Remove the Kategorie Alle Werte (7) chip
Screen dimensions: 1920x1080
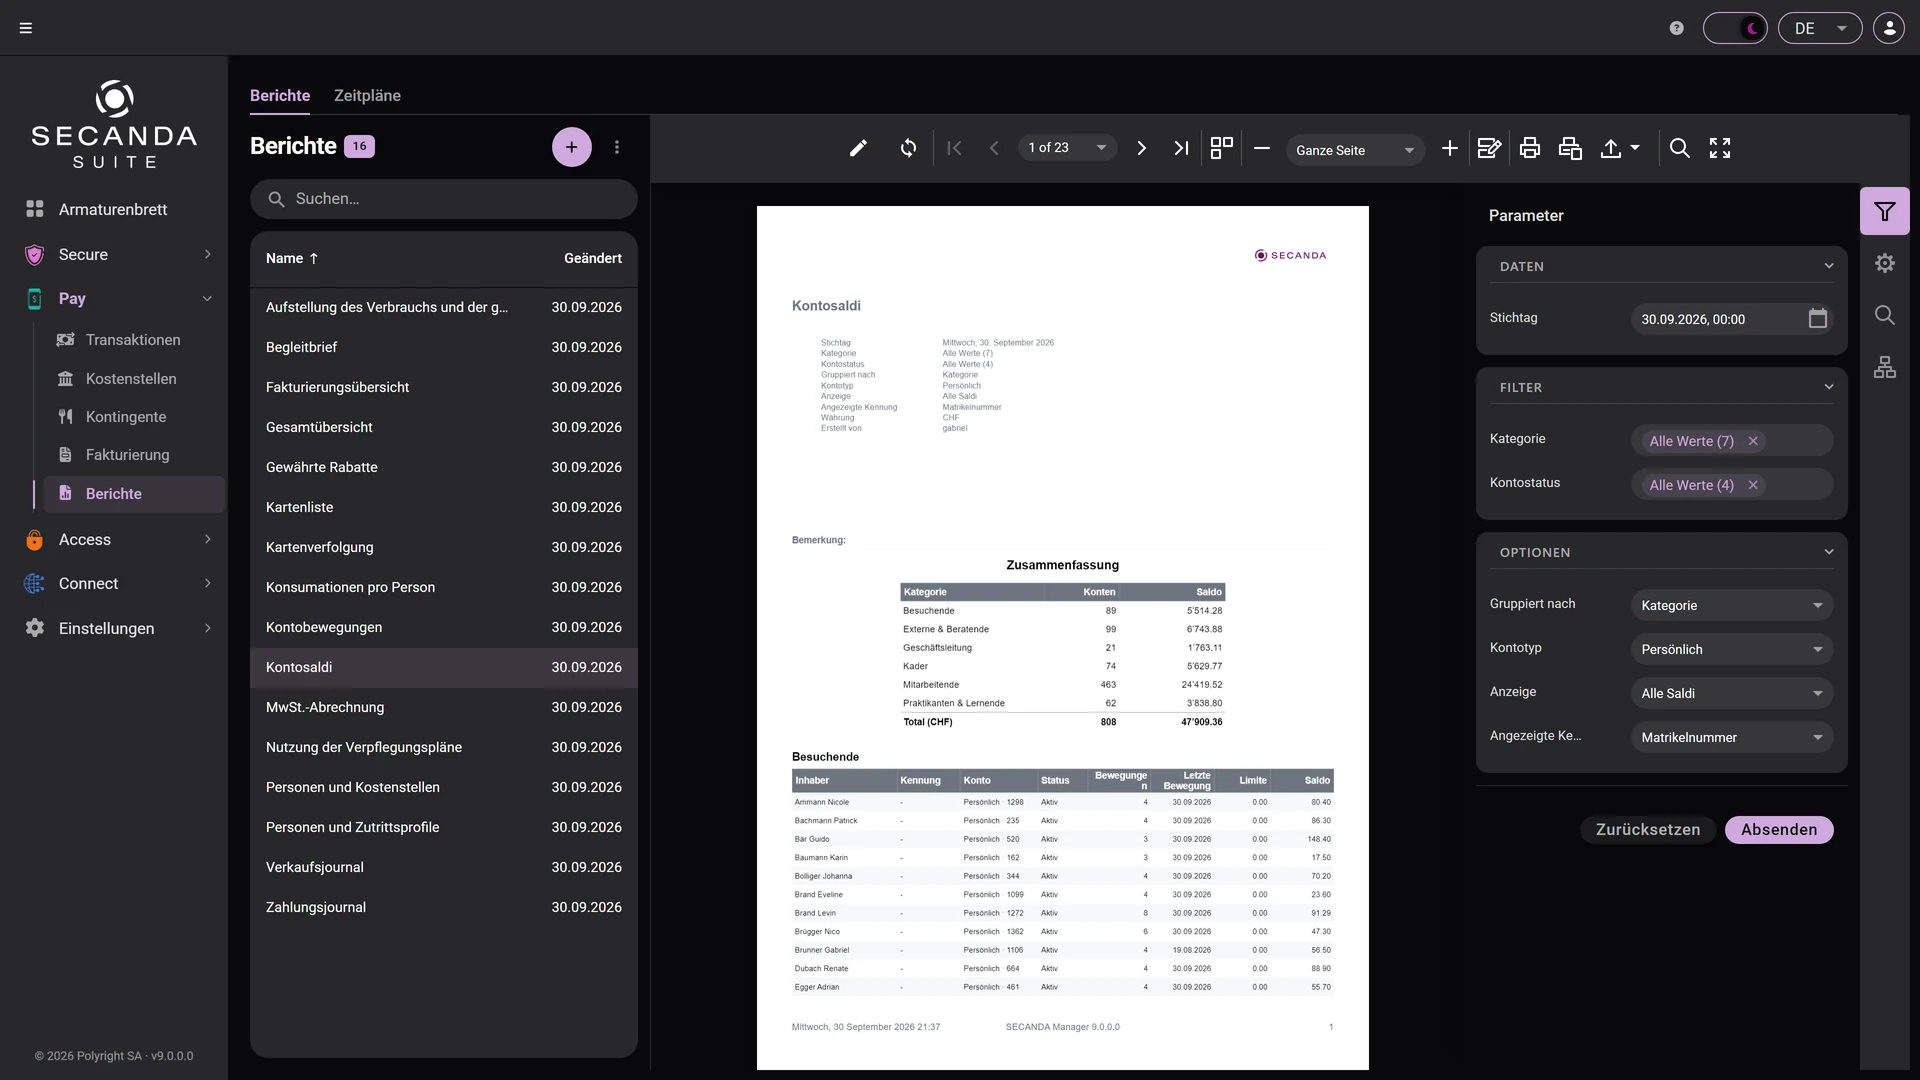tap(1753, 441)
